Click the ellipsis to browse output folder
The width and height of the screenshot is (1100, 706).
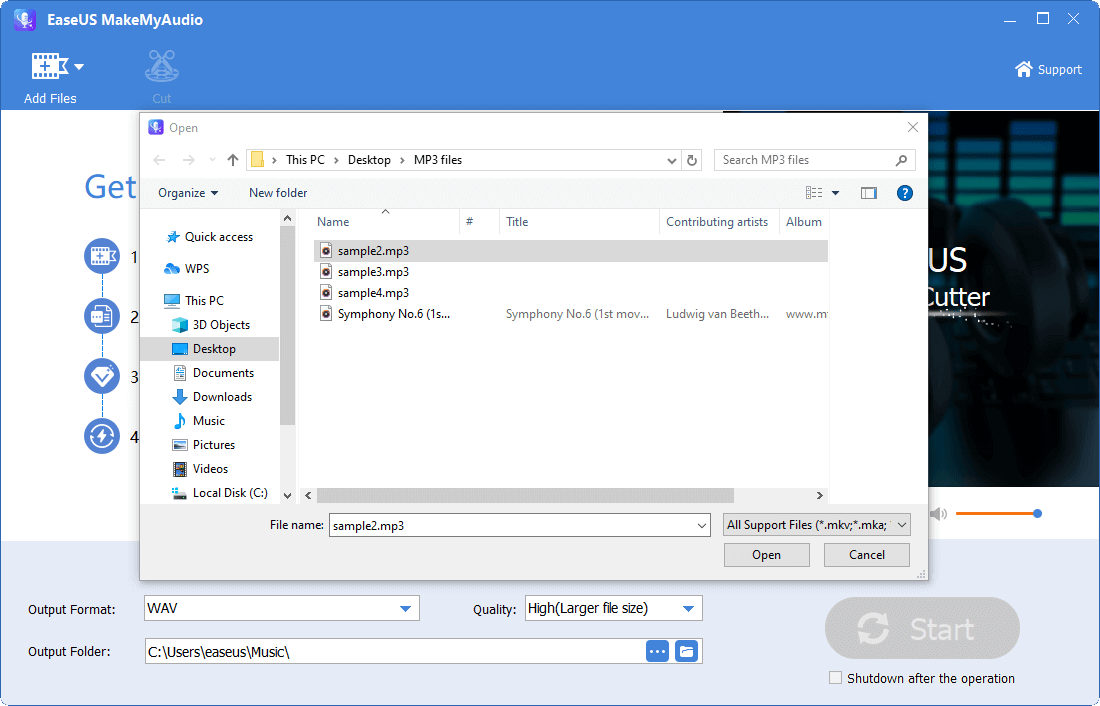point(657,650)
